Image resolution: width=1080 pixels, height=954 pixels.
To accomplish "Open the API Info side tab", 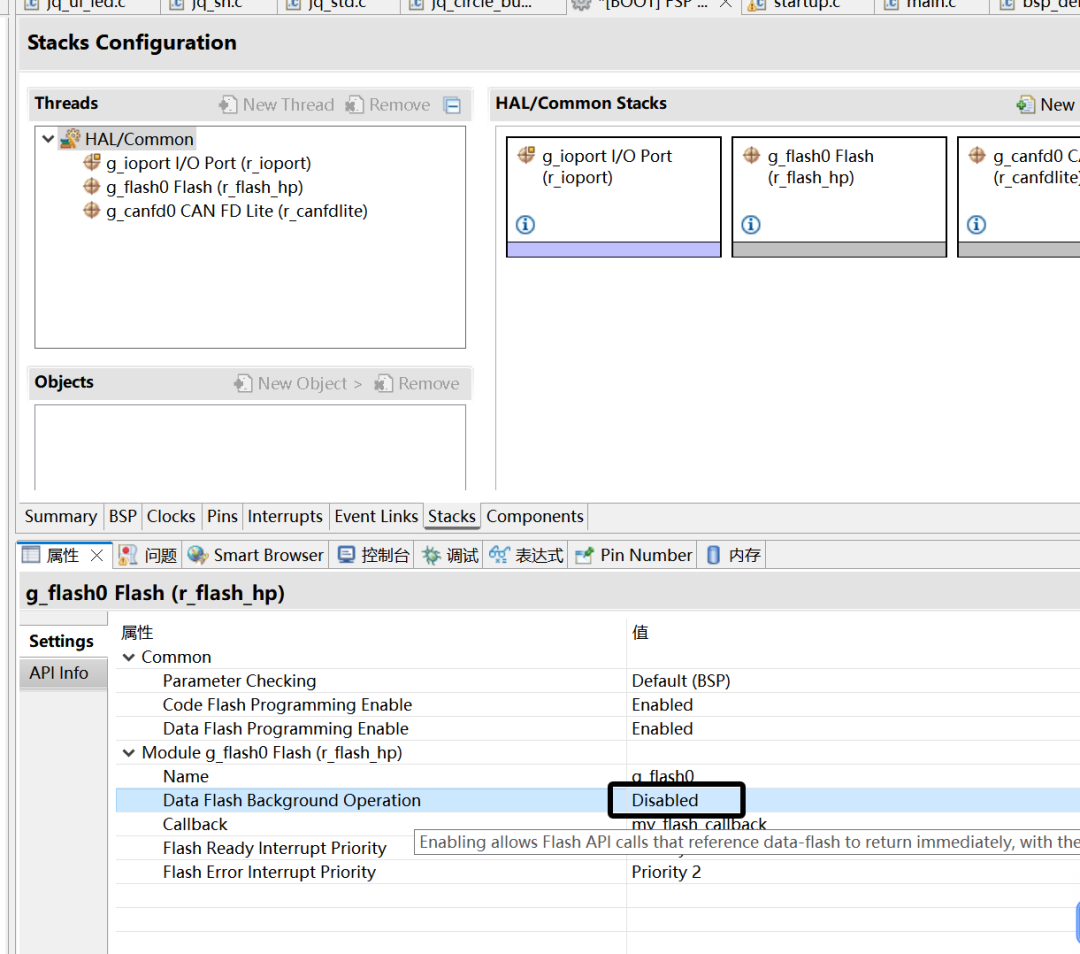I will pos(59,673).
